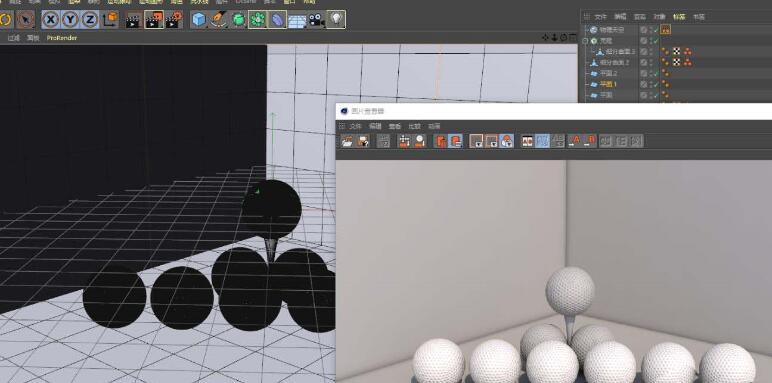This screenshot has height=383, width=772.
Task: Set render as B in Picture Viewer
Action: [589, 141]
